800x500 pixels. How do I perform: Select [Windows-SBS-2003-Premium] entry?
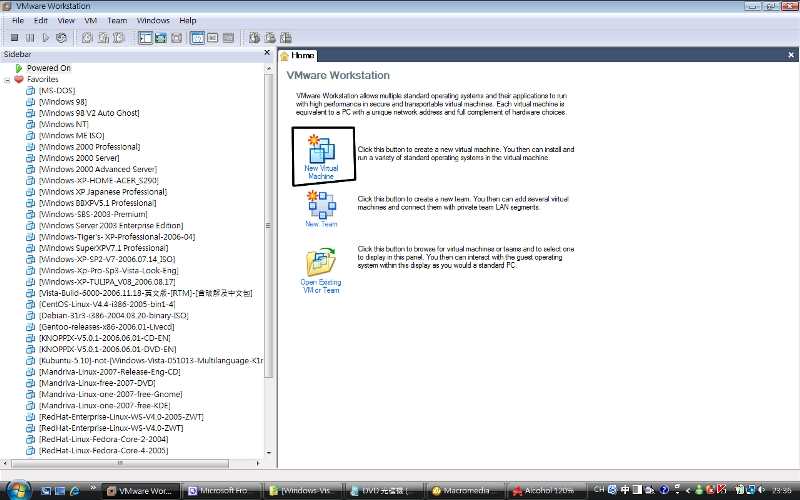93,214
